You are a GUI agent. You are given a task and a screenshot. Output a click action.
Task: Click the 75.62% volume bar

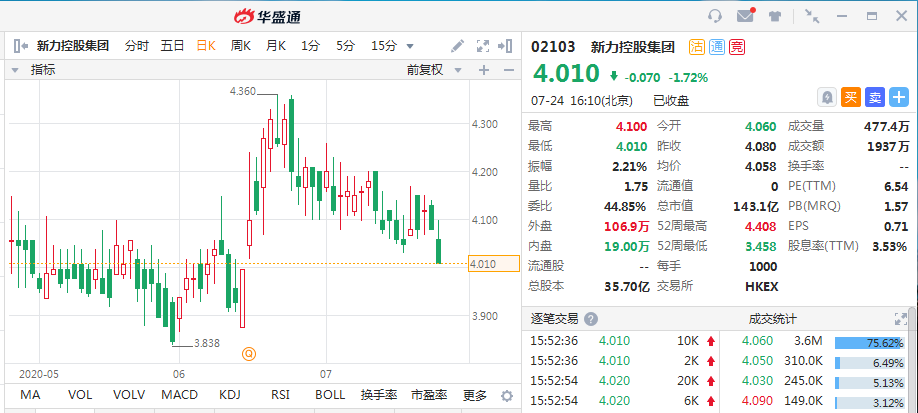point(869,343)
